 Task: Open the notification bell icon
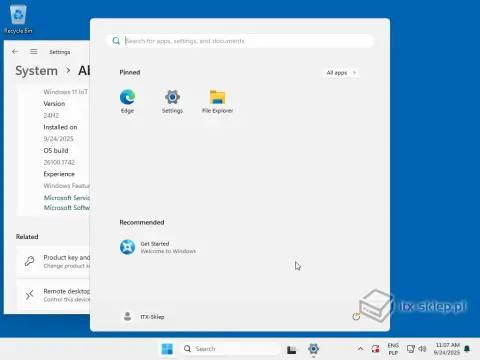point(467,349)
